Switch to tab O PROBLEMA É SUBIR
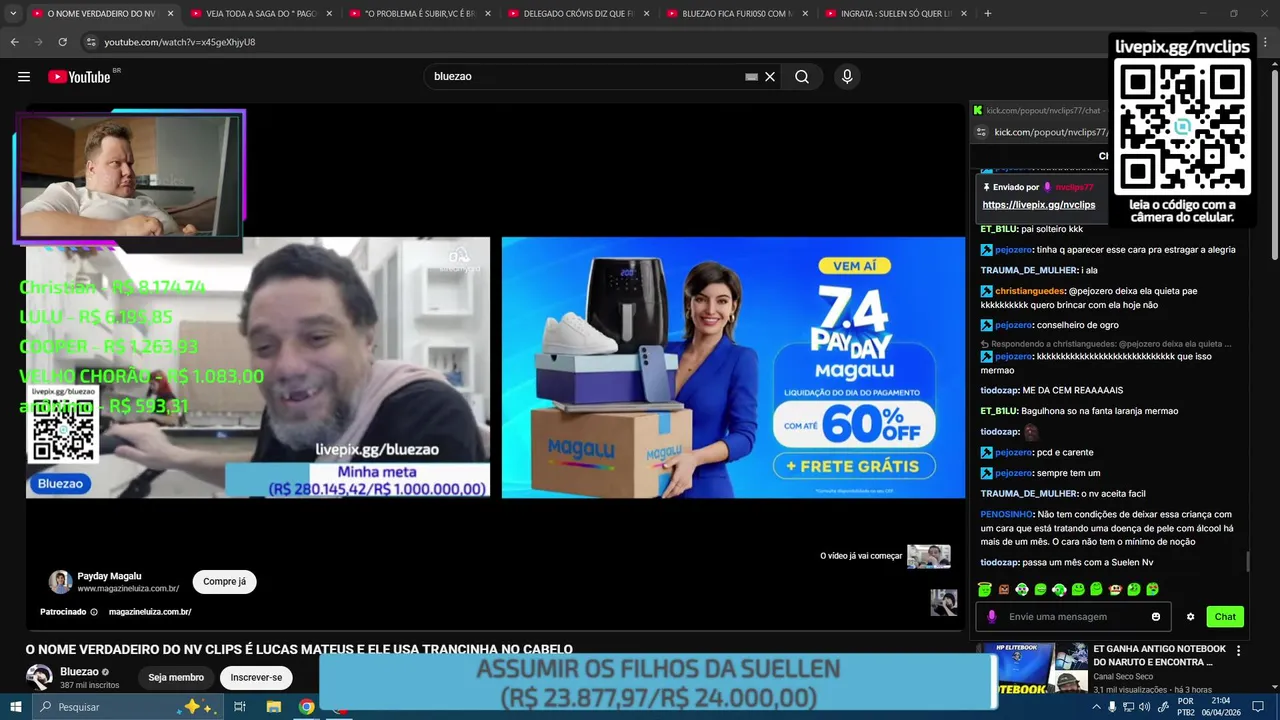1280x720 pixels. [x=420, y=14]
